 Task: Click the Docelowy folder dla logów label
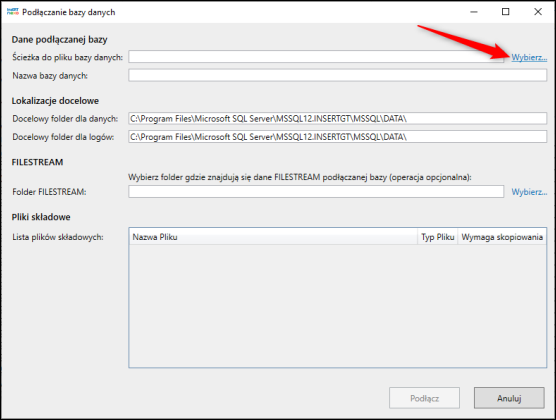click(x=63, y=137)
